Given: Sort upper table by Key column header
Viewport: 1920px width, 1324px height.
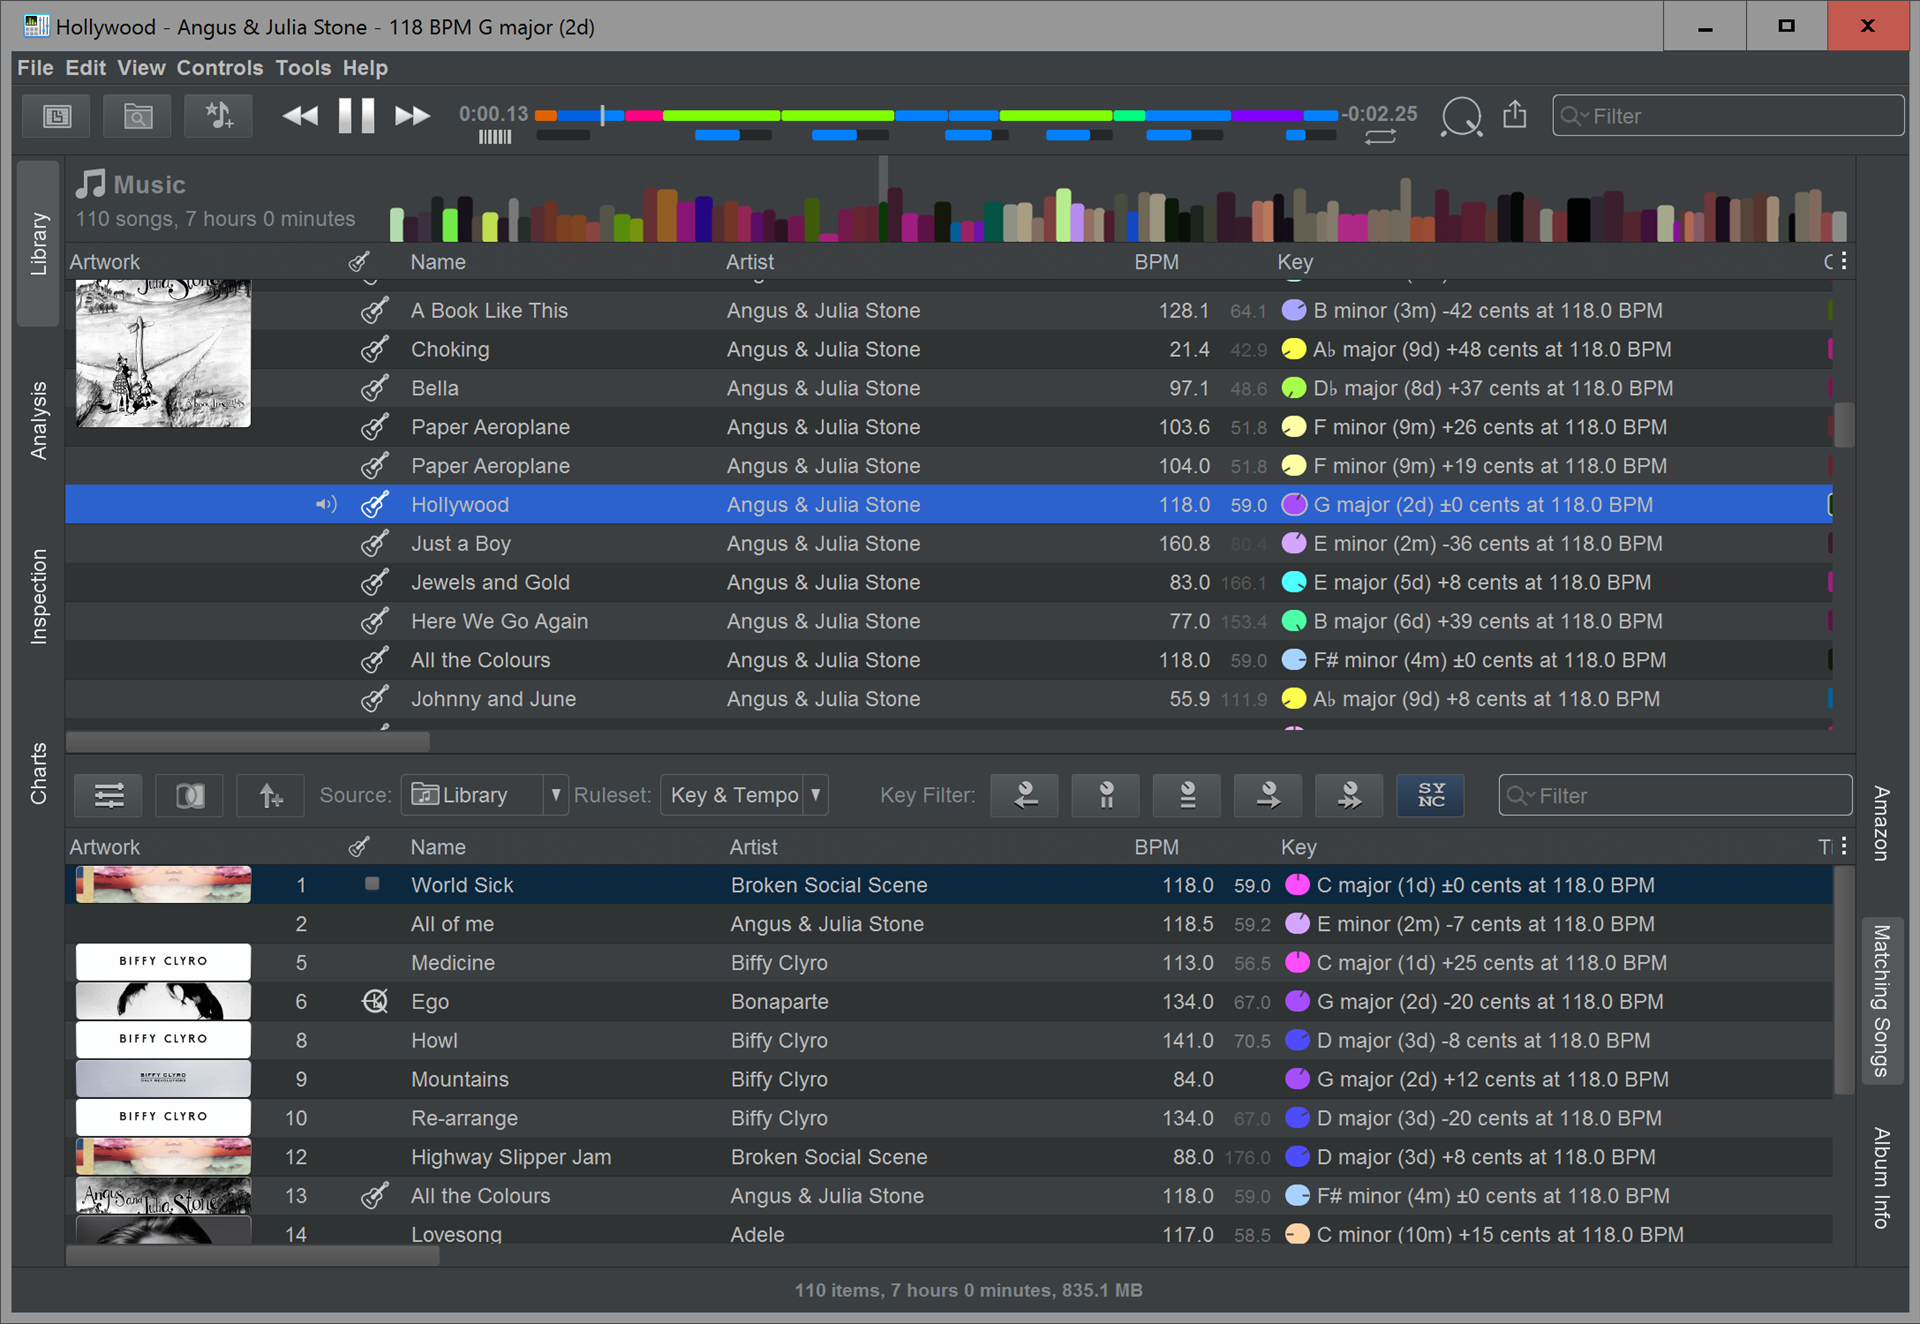Looking at the screenshot, I should (x=1295, y=262).
